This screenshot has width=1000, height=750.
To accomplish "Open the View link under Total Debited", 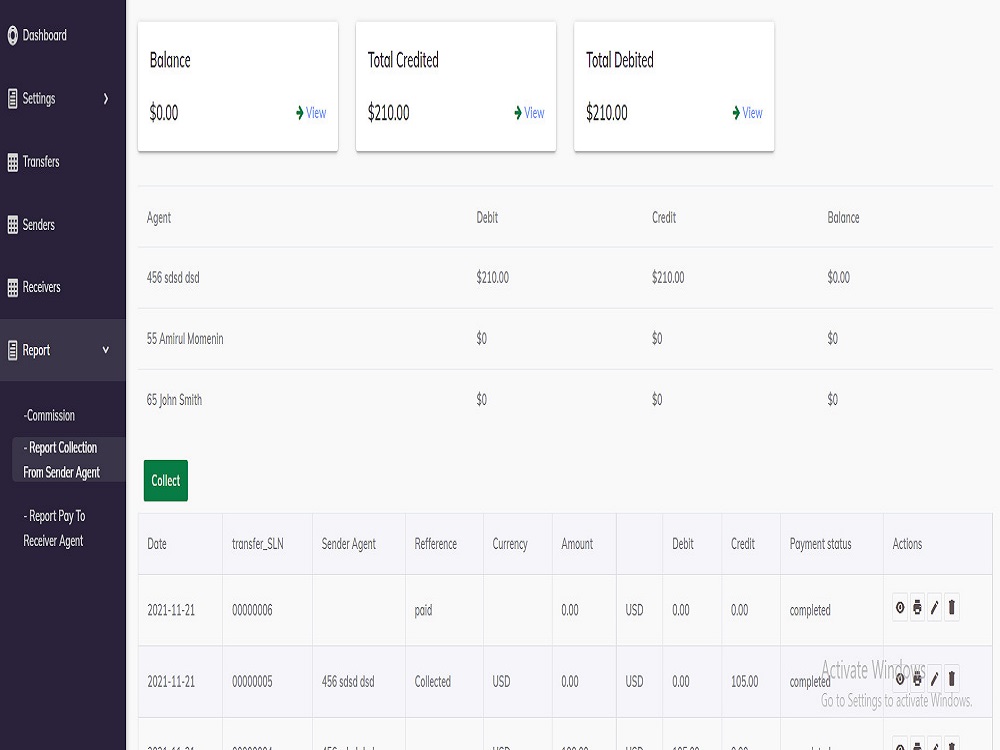I will [753, 113].
